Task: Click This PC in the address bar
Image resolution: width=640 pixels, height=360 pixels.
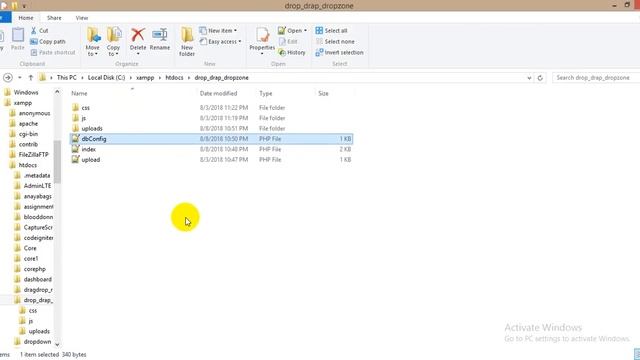Action: click(67, 78)
